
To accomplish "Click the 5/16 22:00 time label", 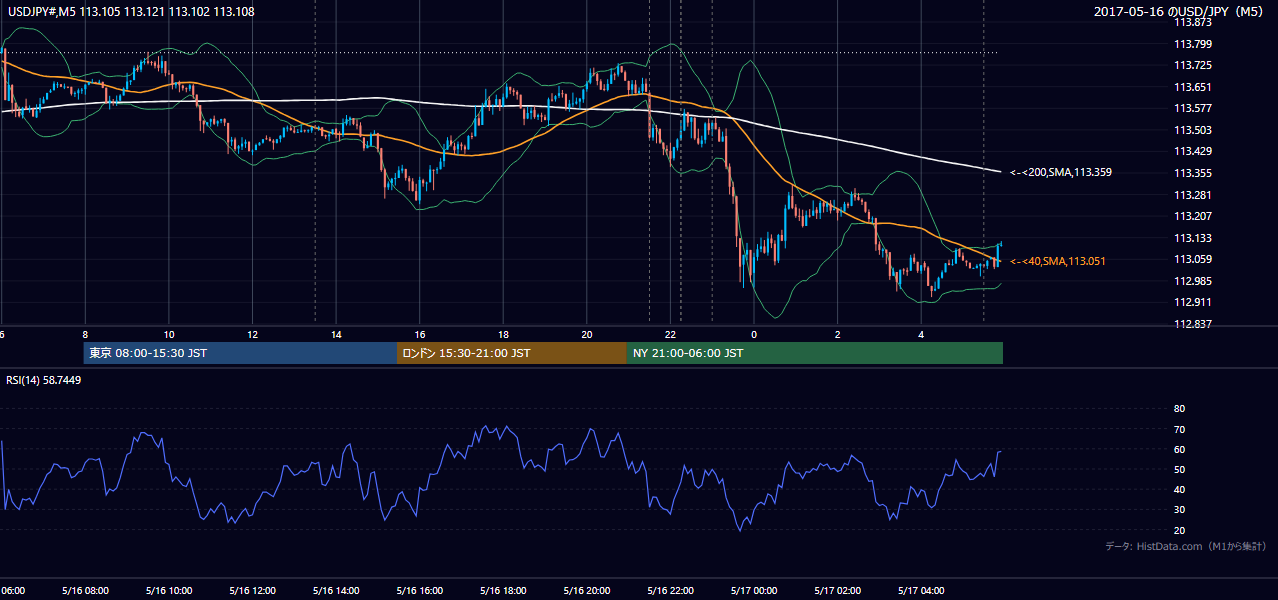I will [x=671, y=591].
